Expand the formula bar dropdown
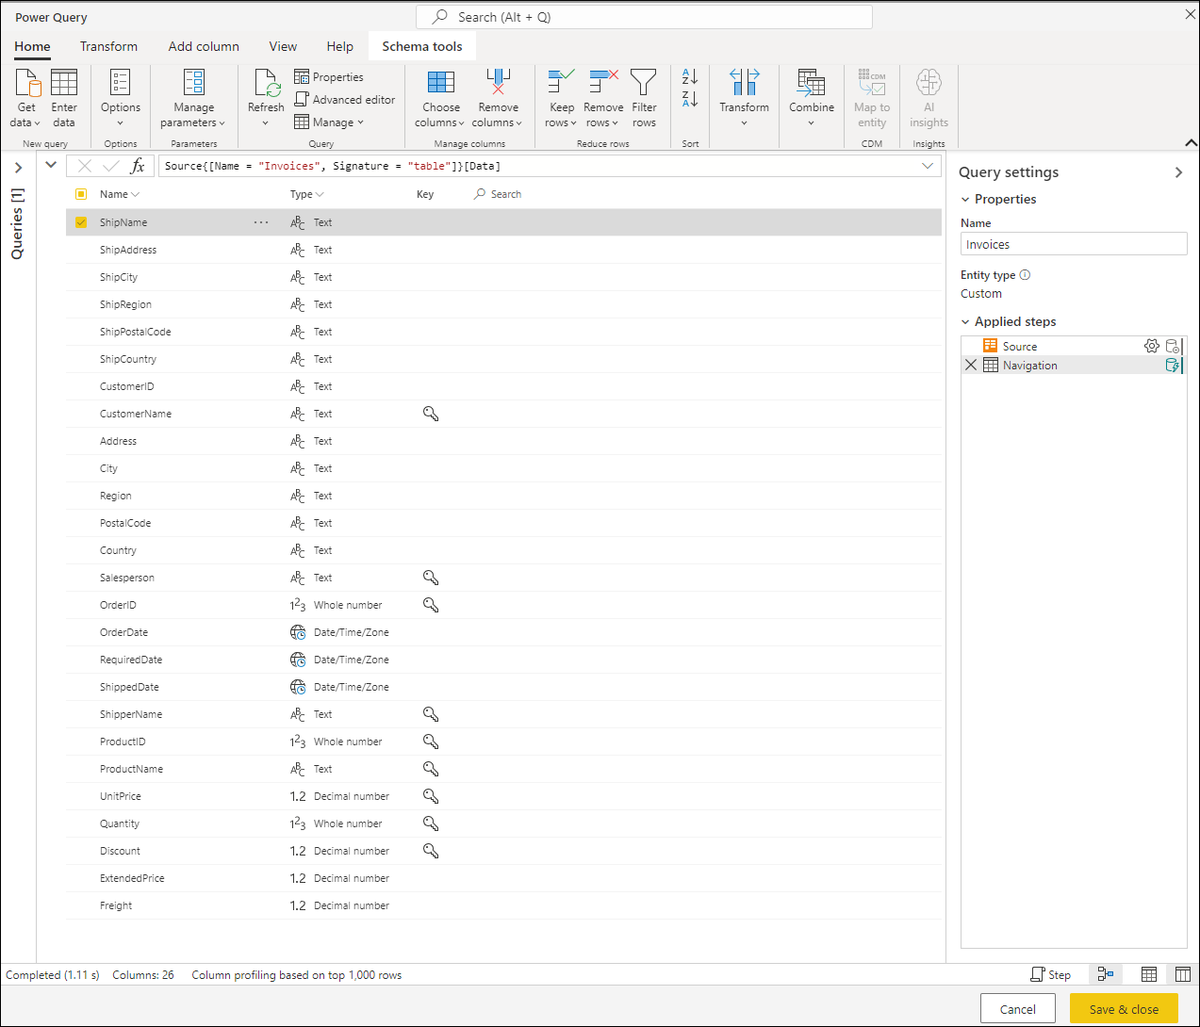Viewport: 1200px width, 1027px height. click(928, 166)
